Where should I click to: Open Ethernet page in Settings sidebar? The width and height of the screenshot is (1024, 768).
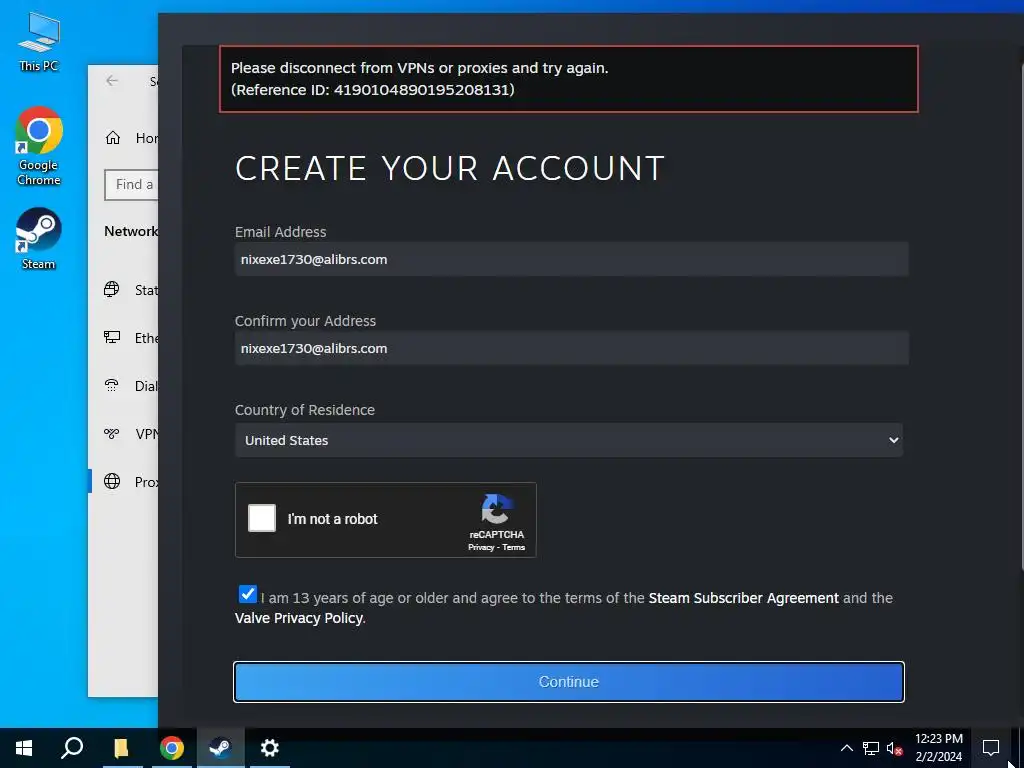click(130, 338)
